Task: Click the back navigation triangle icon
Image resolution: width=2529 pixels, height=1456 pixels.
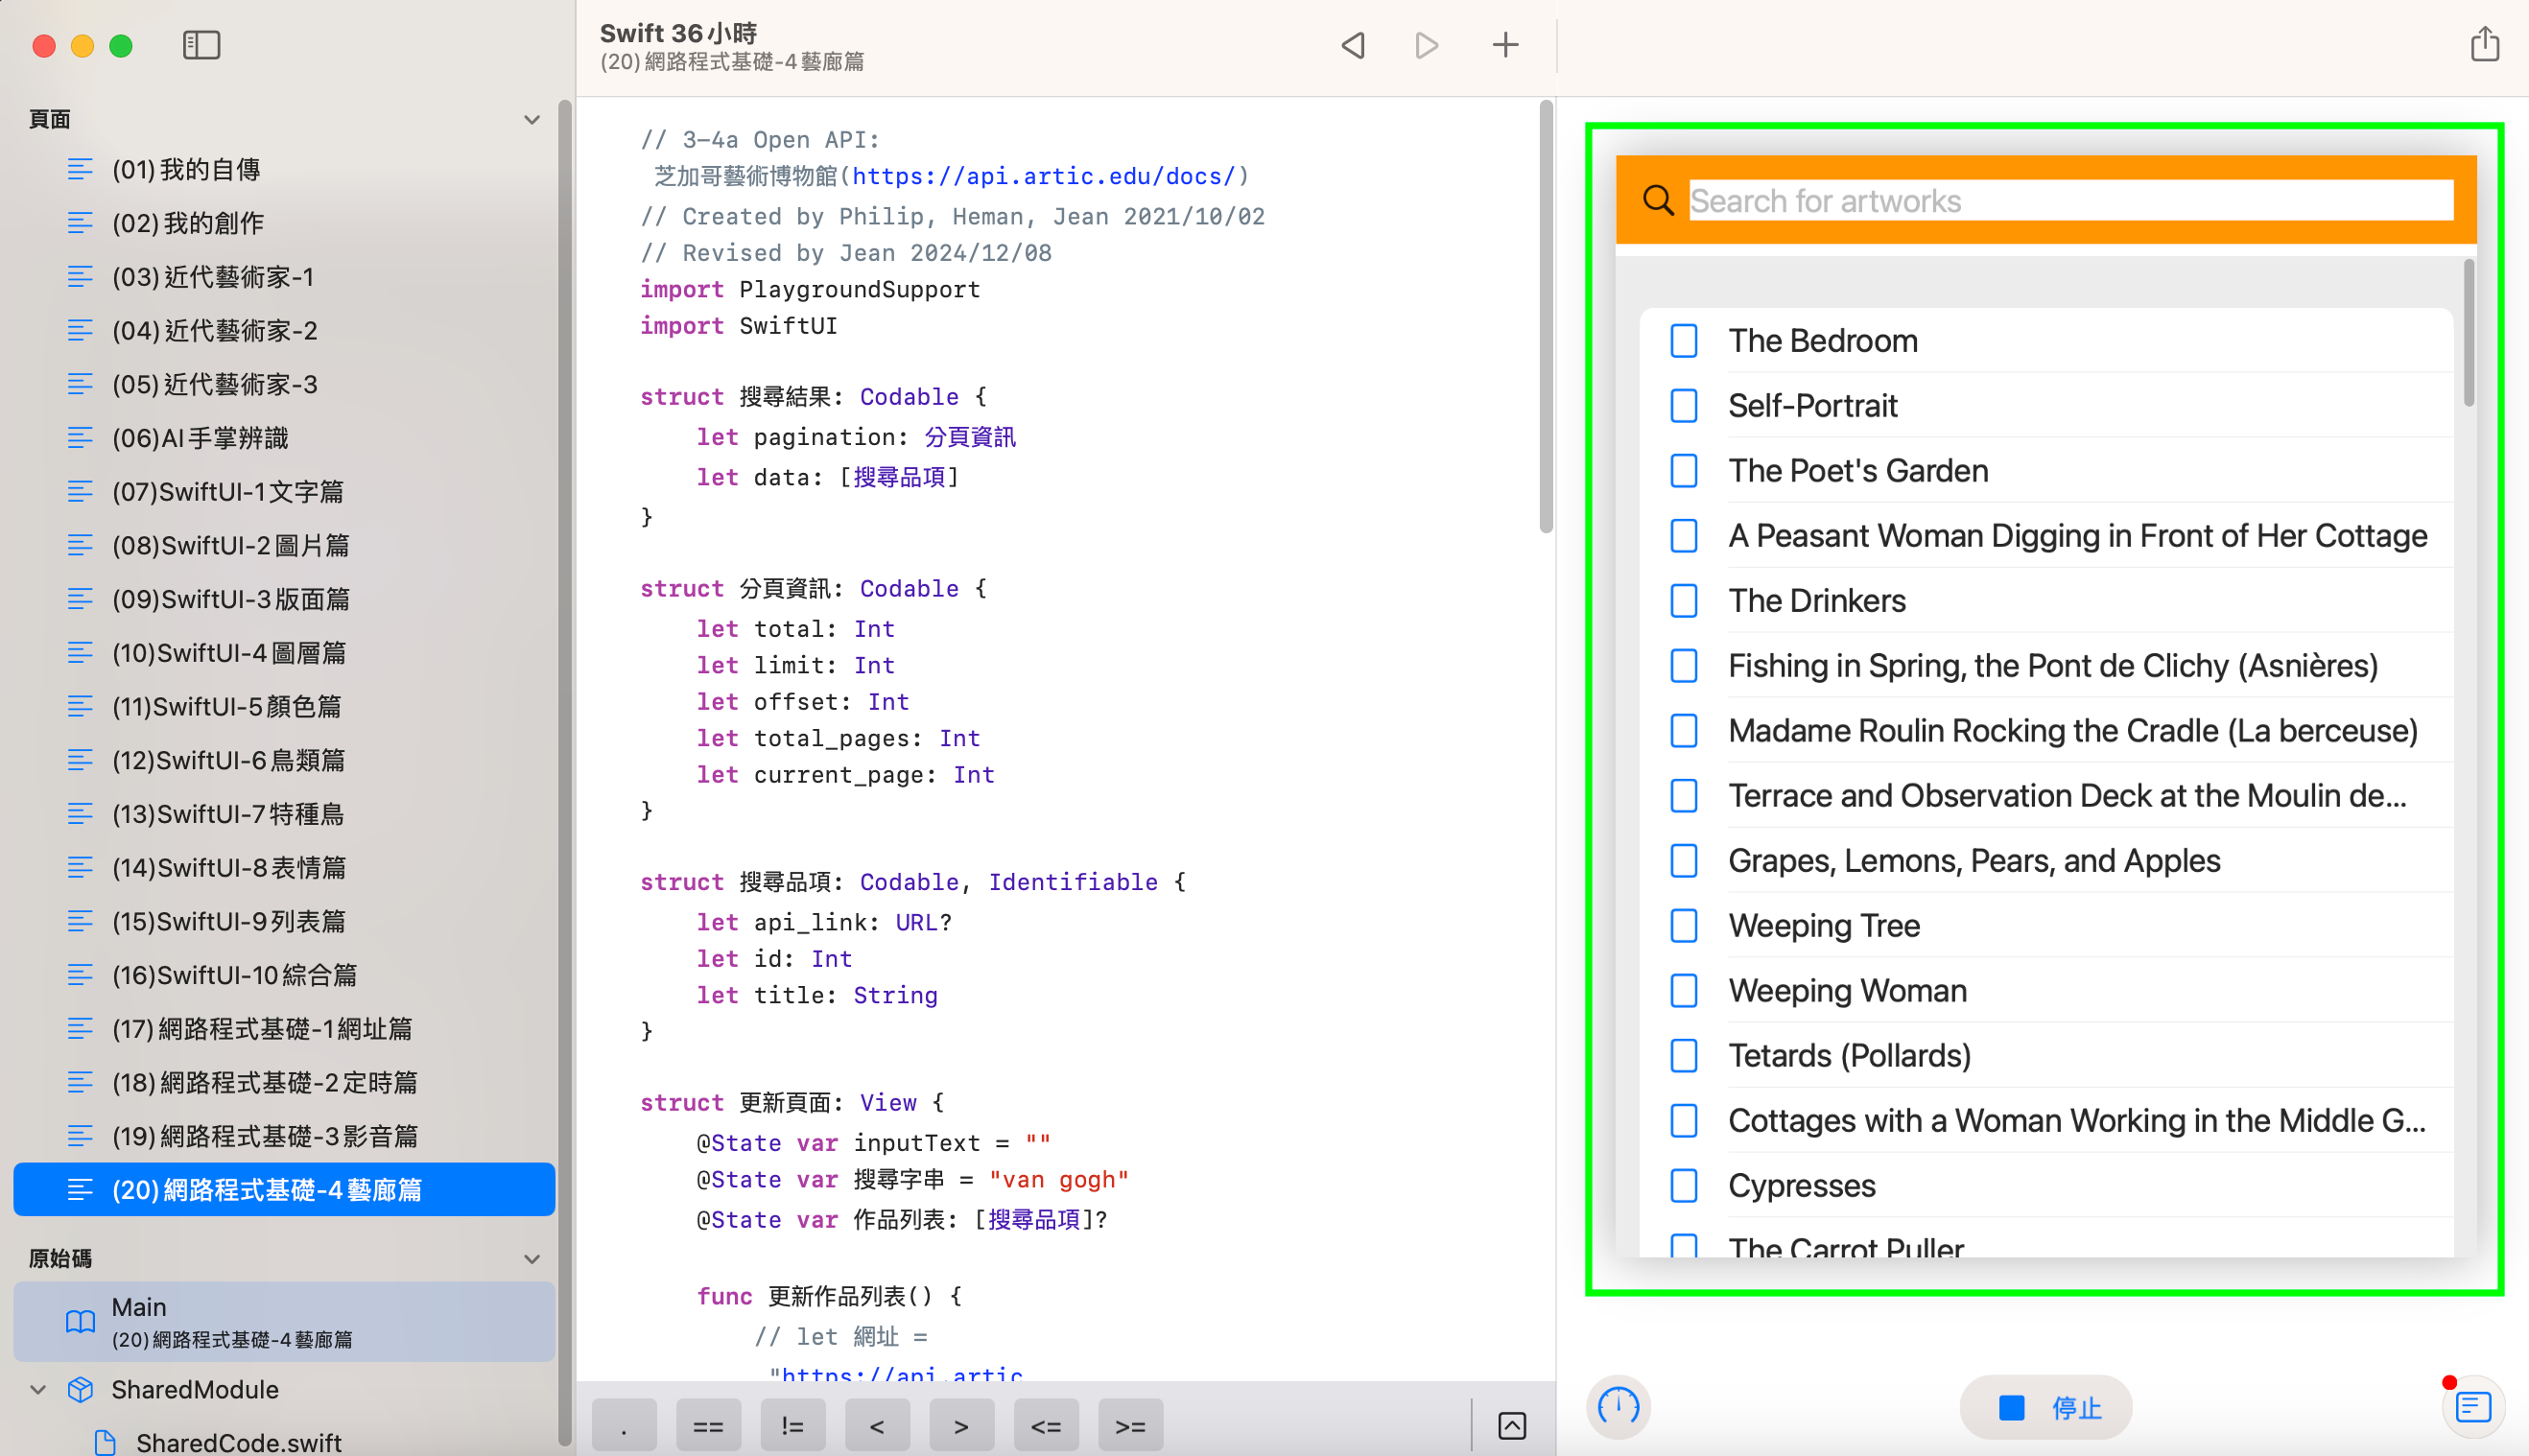Action: 1353,45
